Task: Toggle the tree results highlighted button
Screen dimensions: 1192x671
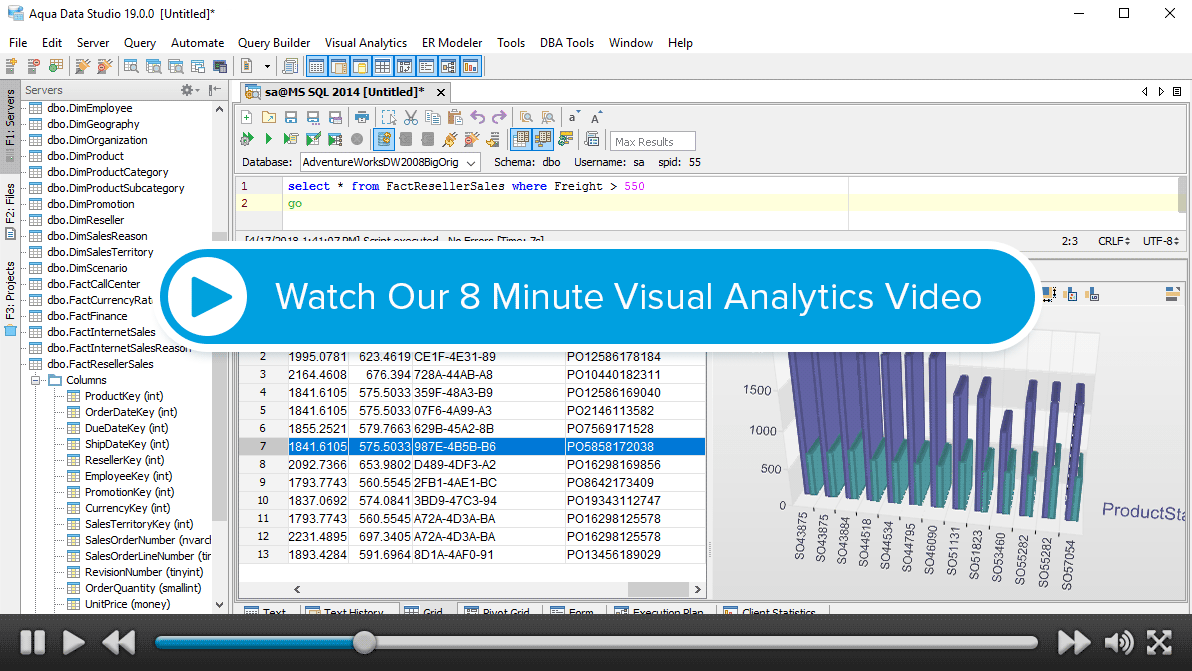Action: [x=543, y=139]
